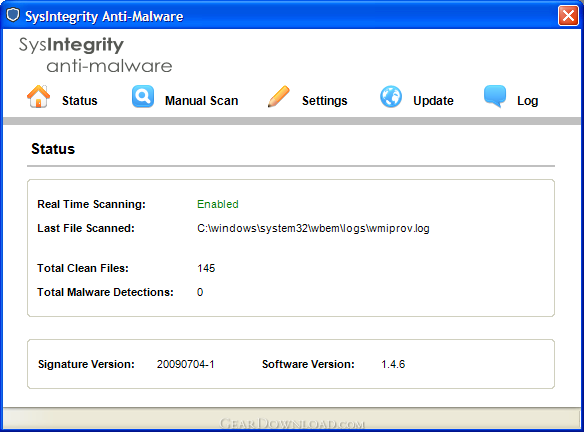
Task: Click the Status section heading
Action: click(x=53, y=149)
